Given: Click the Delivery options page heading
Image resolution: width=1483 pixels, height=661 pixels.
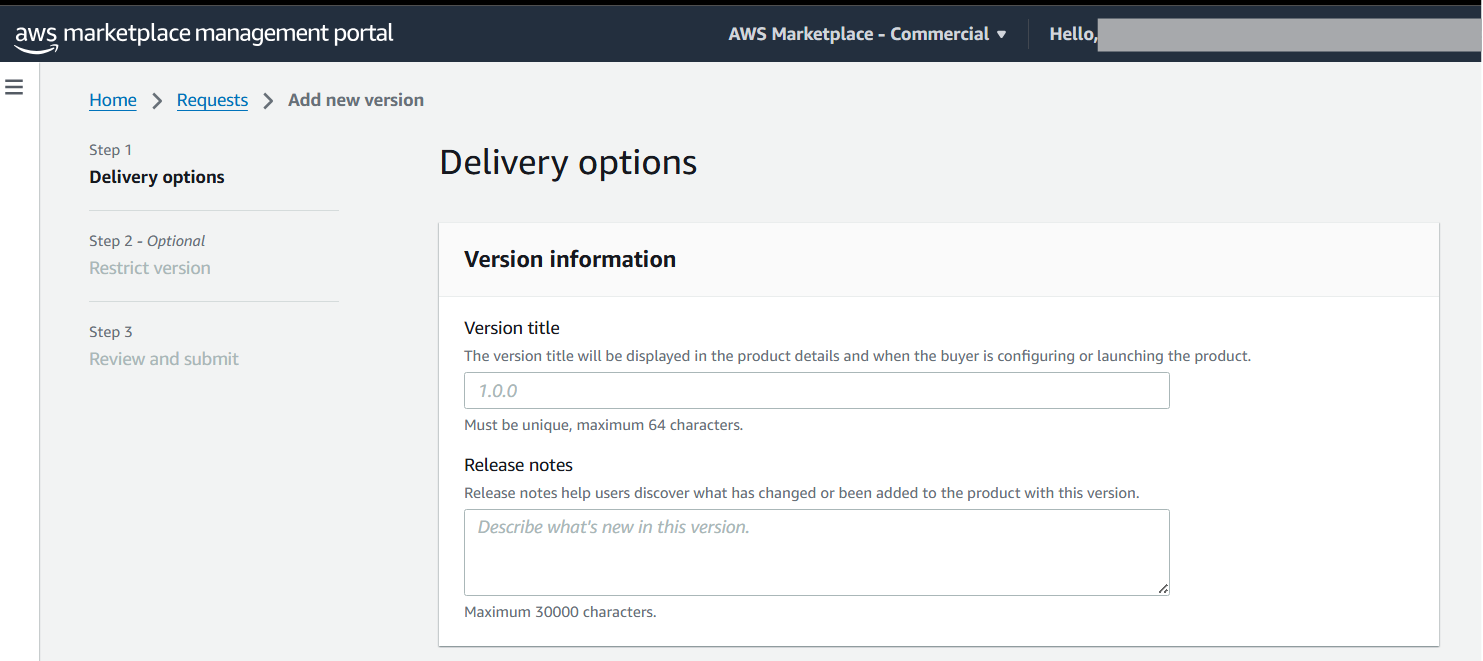Looking at the screenshot, I should (x=568, y=162).
